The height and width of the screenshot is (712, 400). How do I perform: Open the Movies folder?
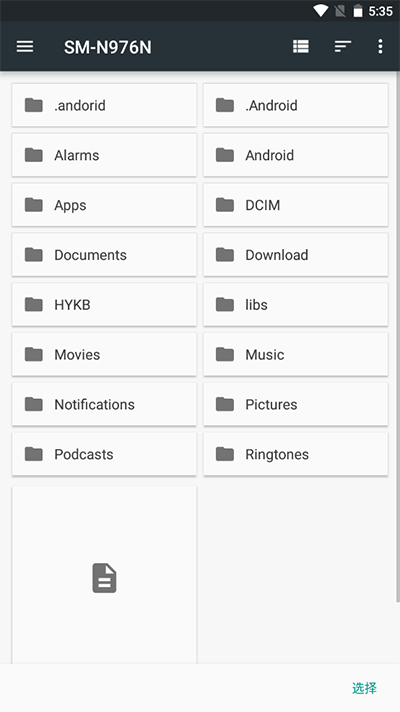[x=104, y=354]
